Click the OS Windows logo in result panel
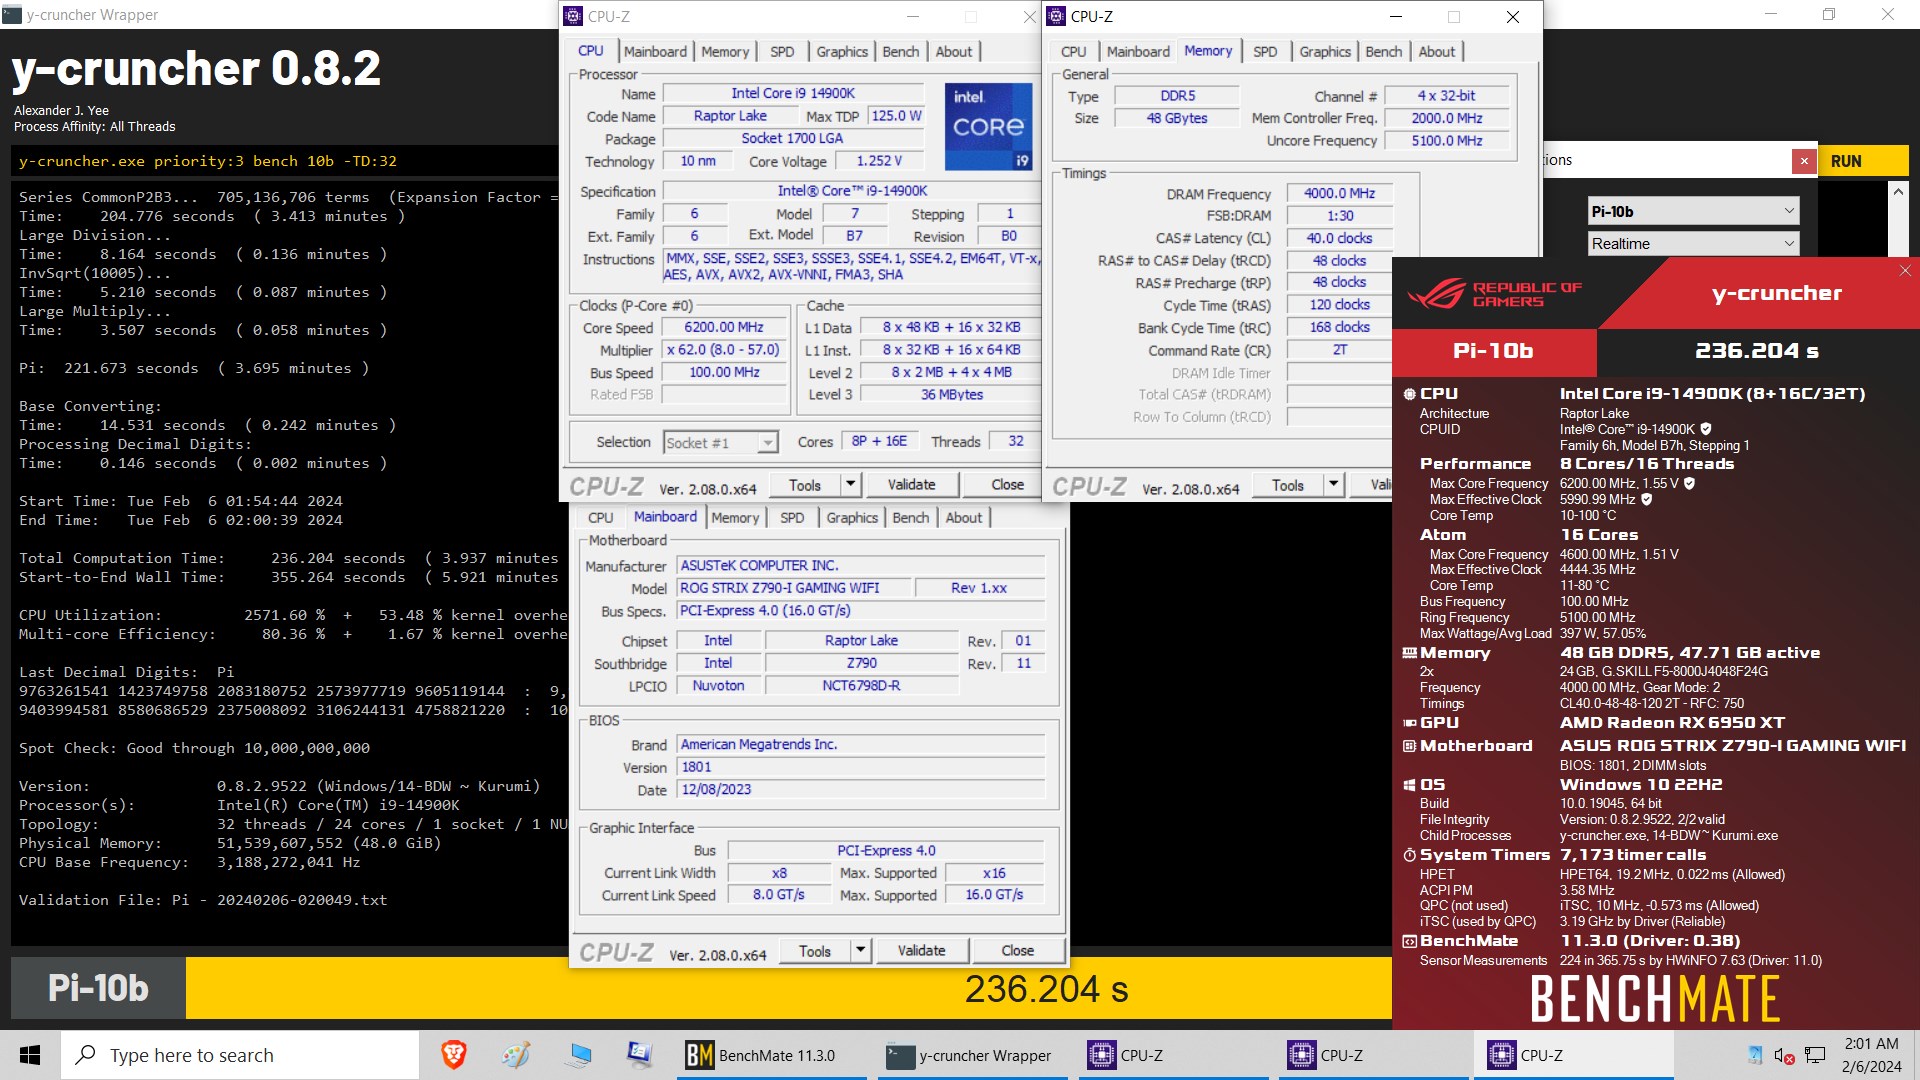Screen dimensions: 1920x1080 tap(1409, 785)
